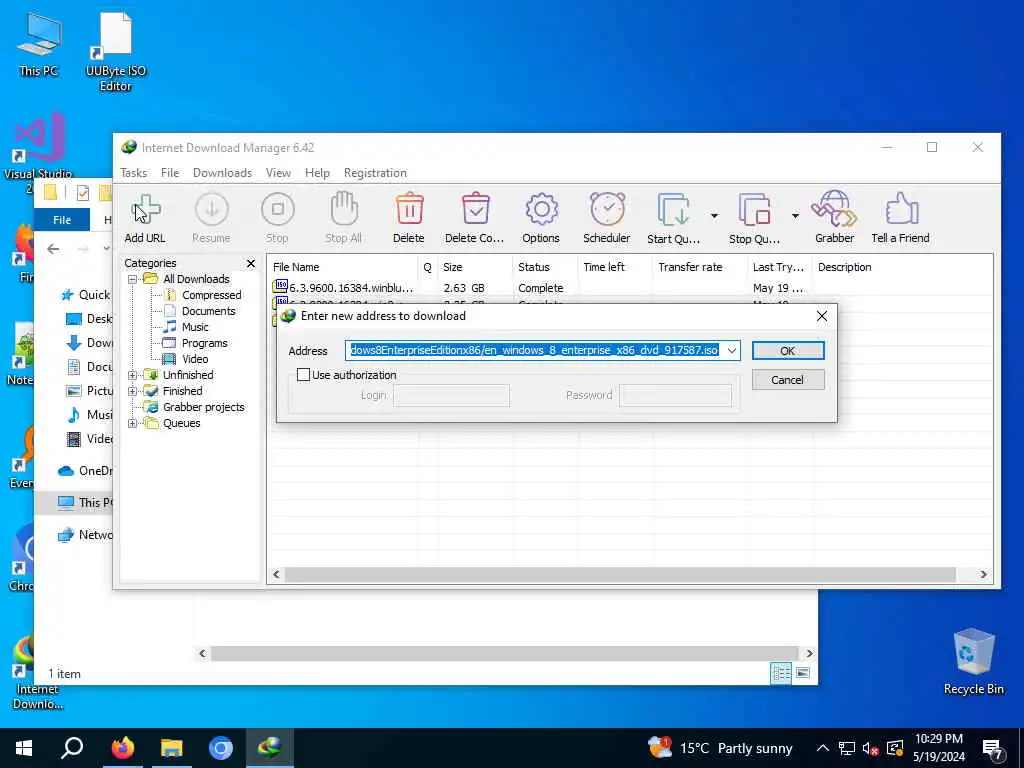The image size is (1024, 768).
Task: Click the Stop All hand icon
Action: point(344,210)
